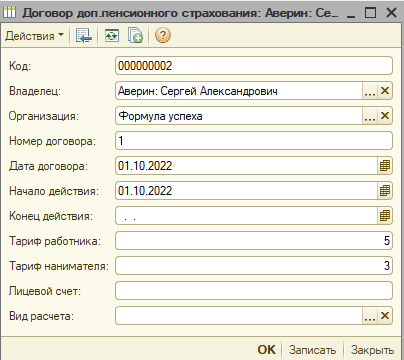Click inside the Вид расчета field

click(239, 316)
